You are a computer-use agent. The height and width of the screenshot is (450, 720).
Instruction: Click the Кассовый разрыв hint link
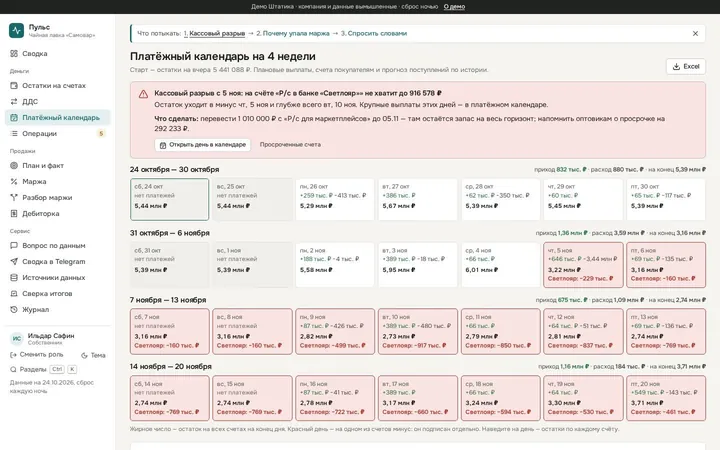(217, 34)
